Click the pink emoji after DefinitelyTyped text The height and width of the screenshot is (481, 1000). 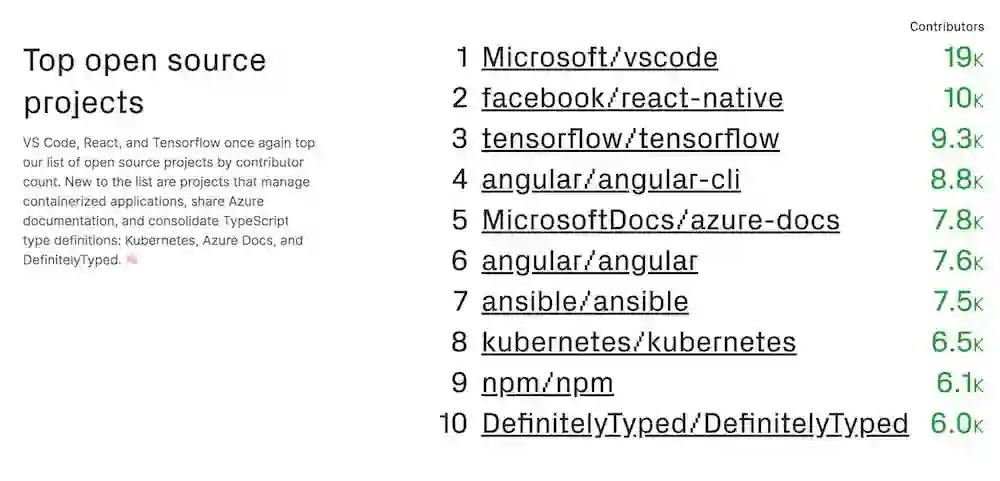(x=133, y=260)
